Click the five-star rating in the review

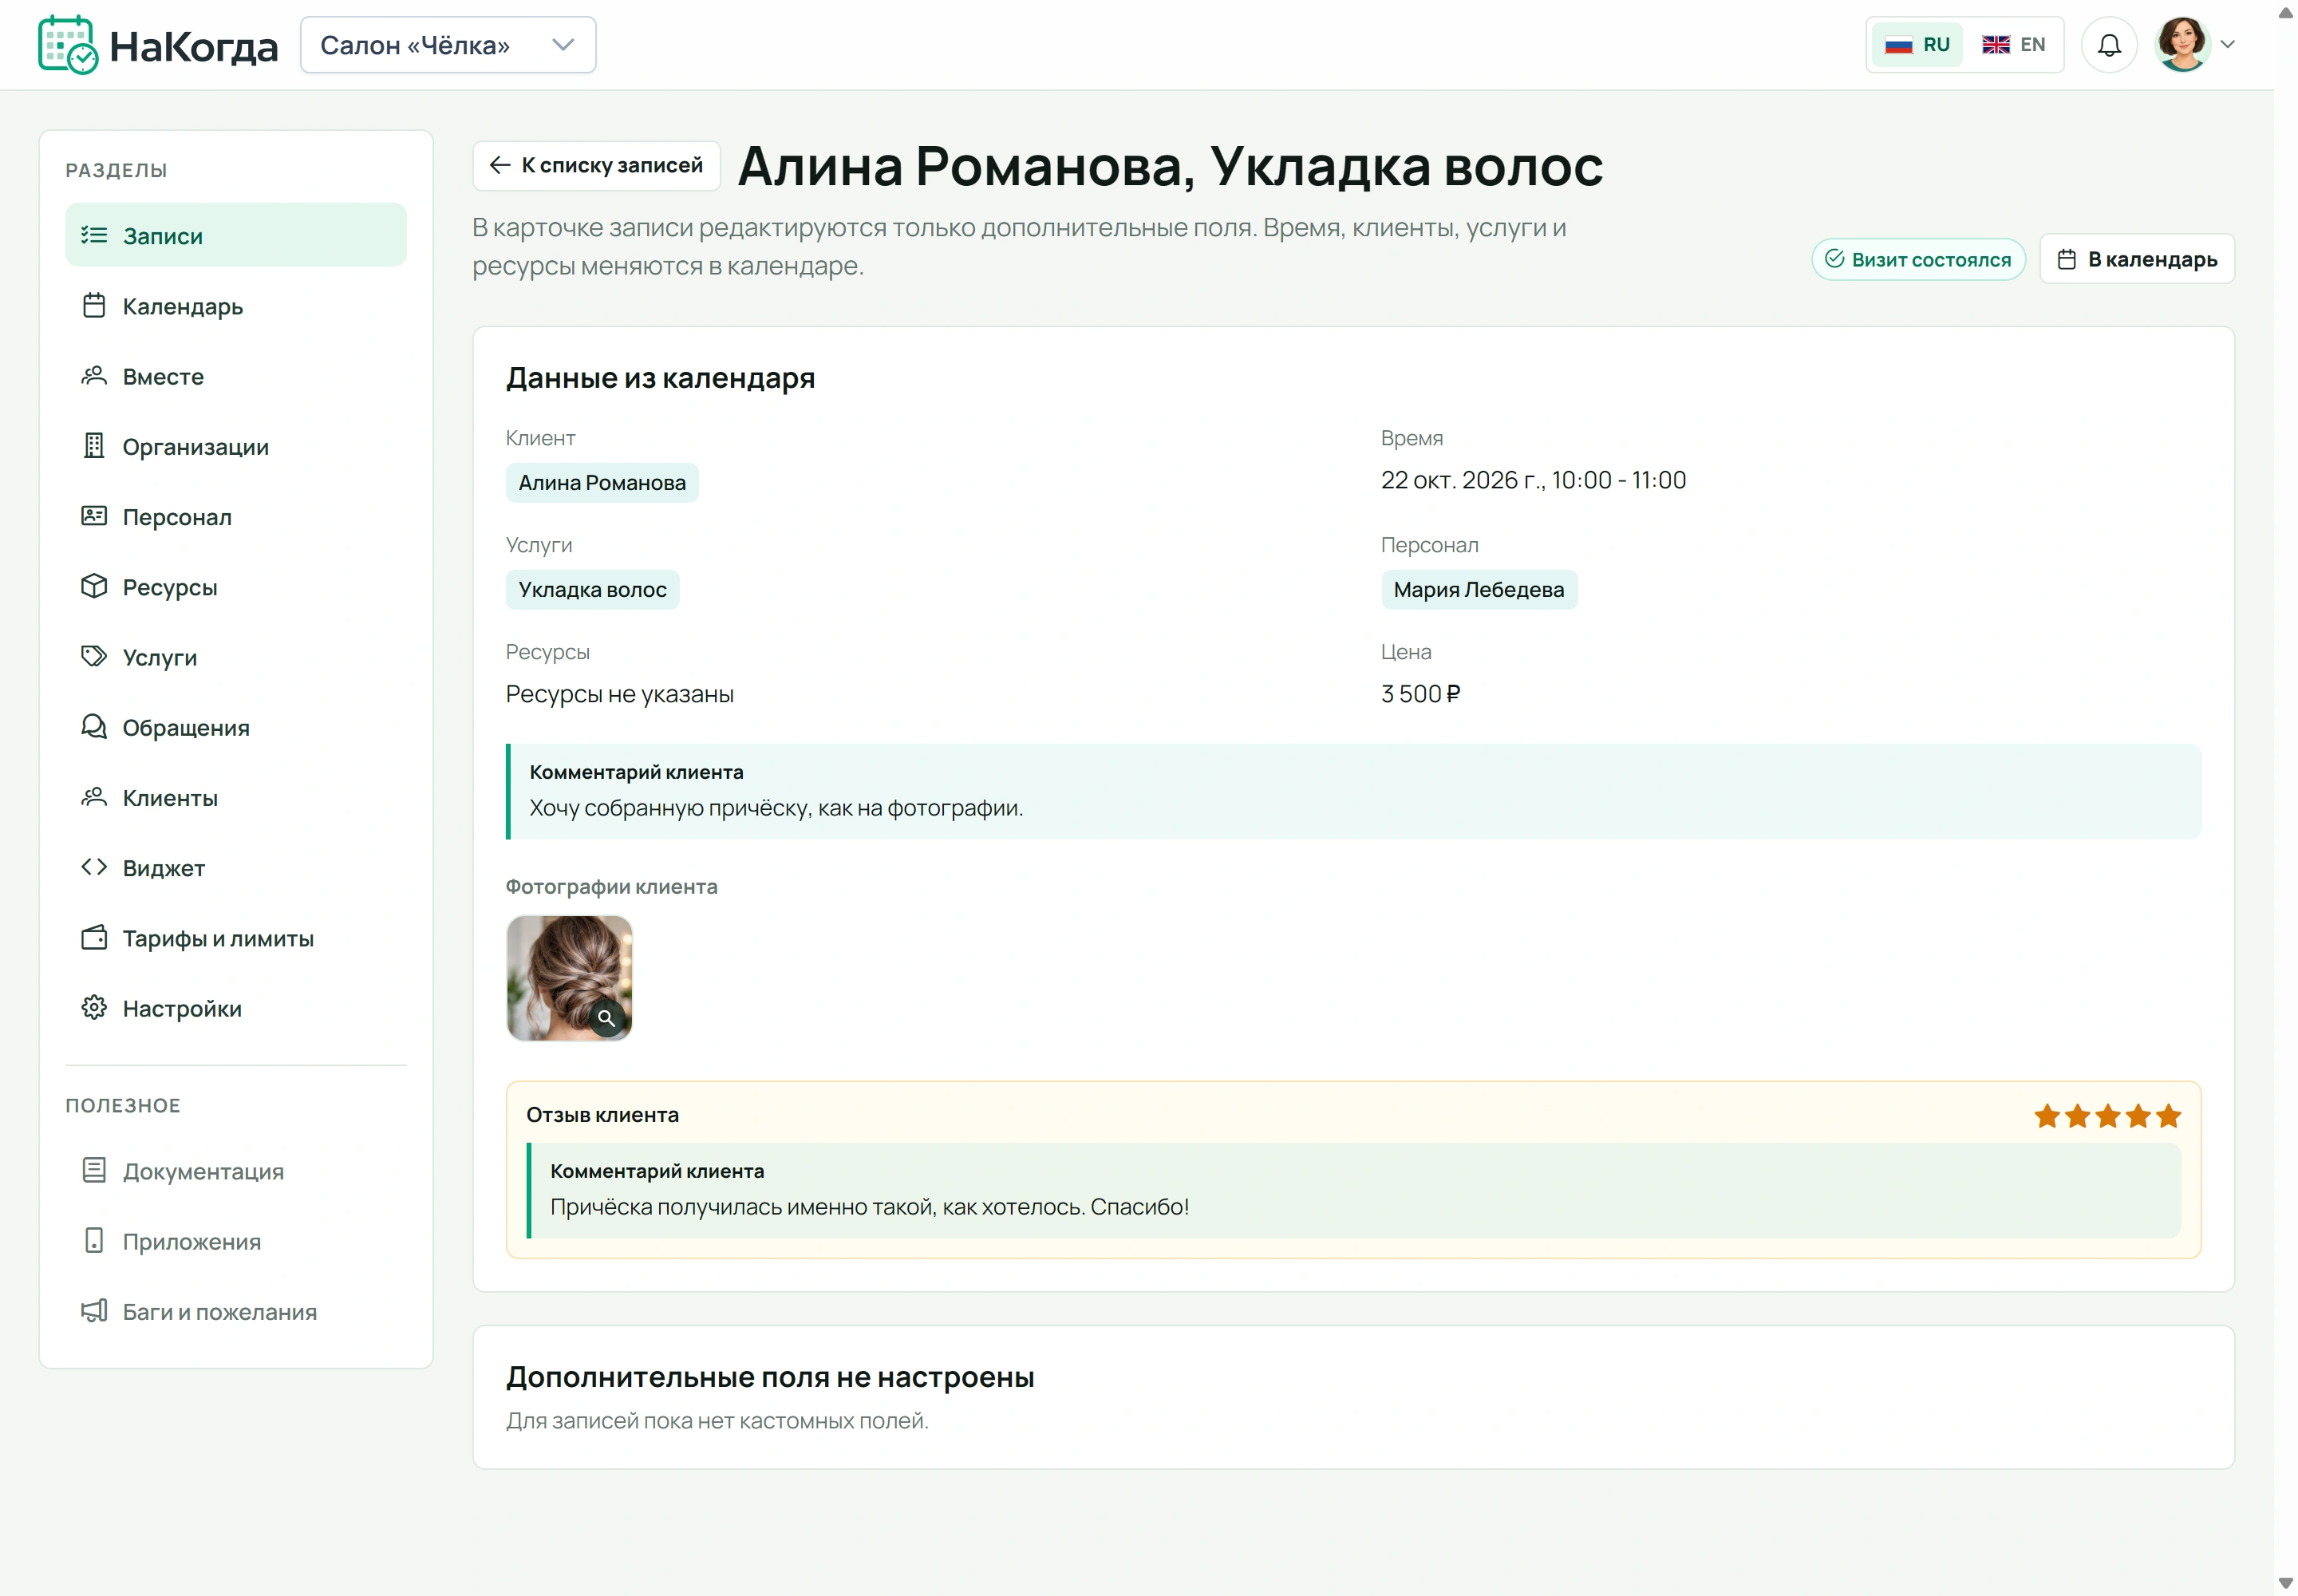click(x=2107, y=1115)
